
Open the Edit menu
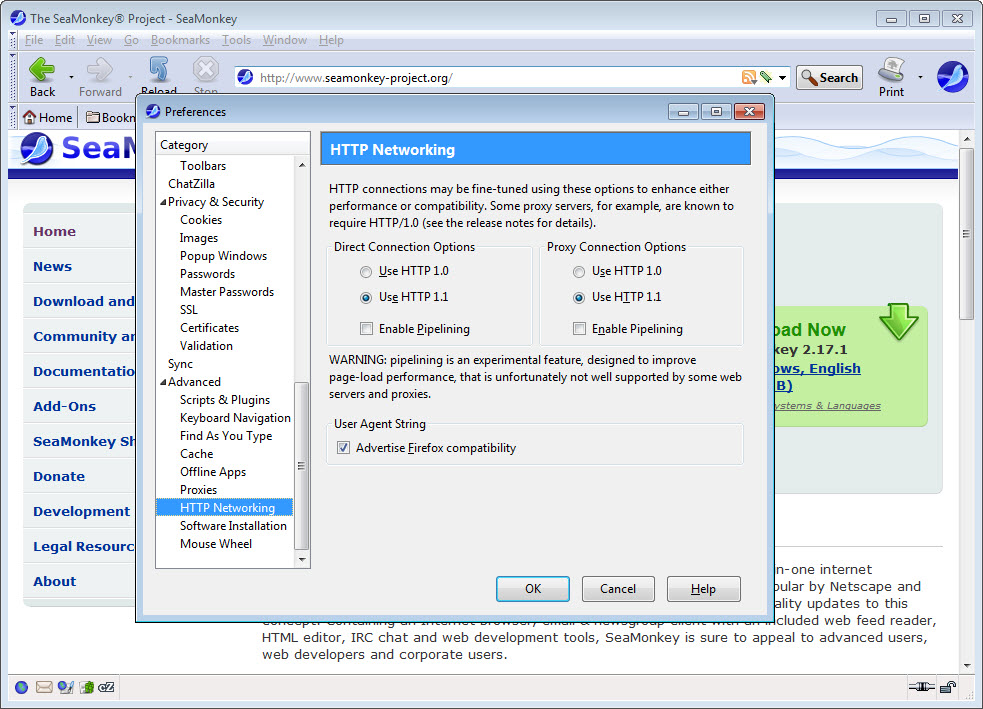[65, 40]
